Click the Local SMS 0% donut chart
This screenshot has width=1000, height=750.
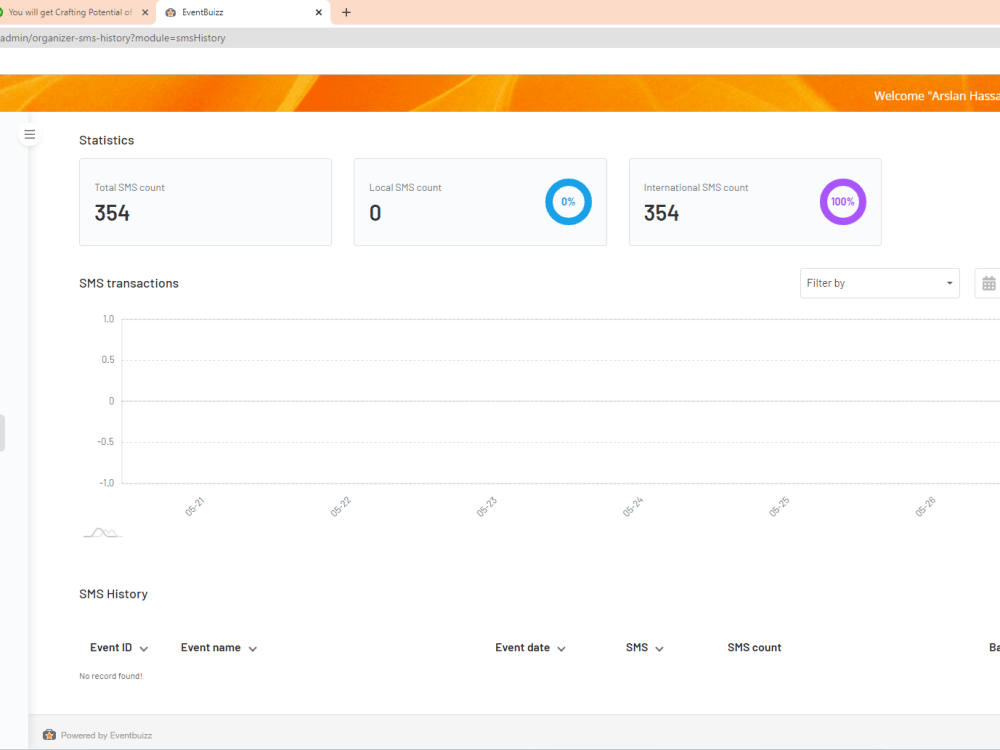[568, 202]
